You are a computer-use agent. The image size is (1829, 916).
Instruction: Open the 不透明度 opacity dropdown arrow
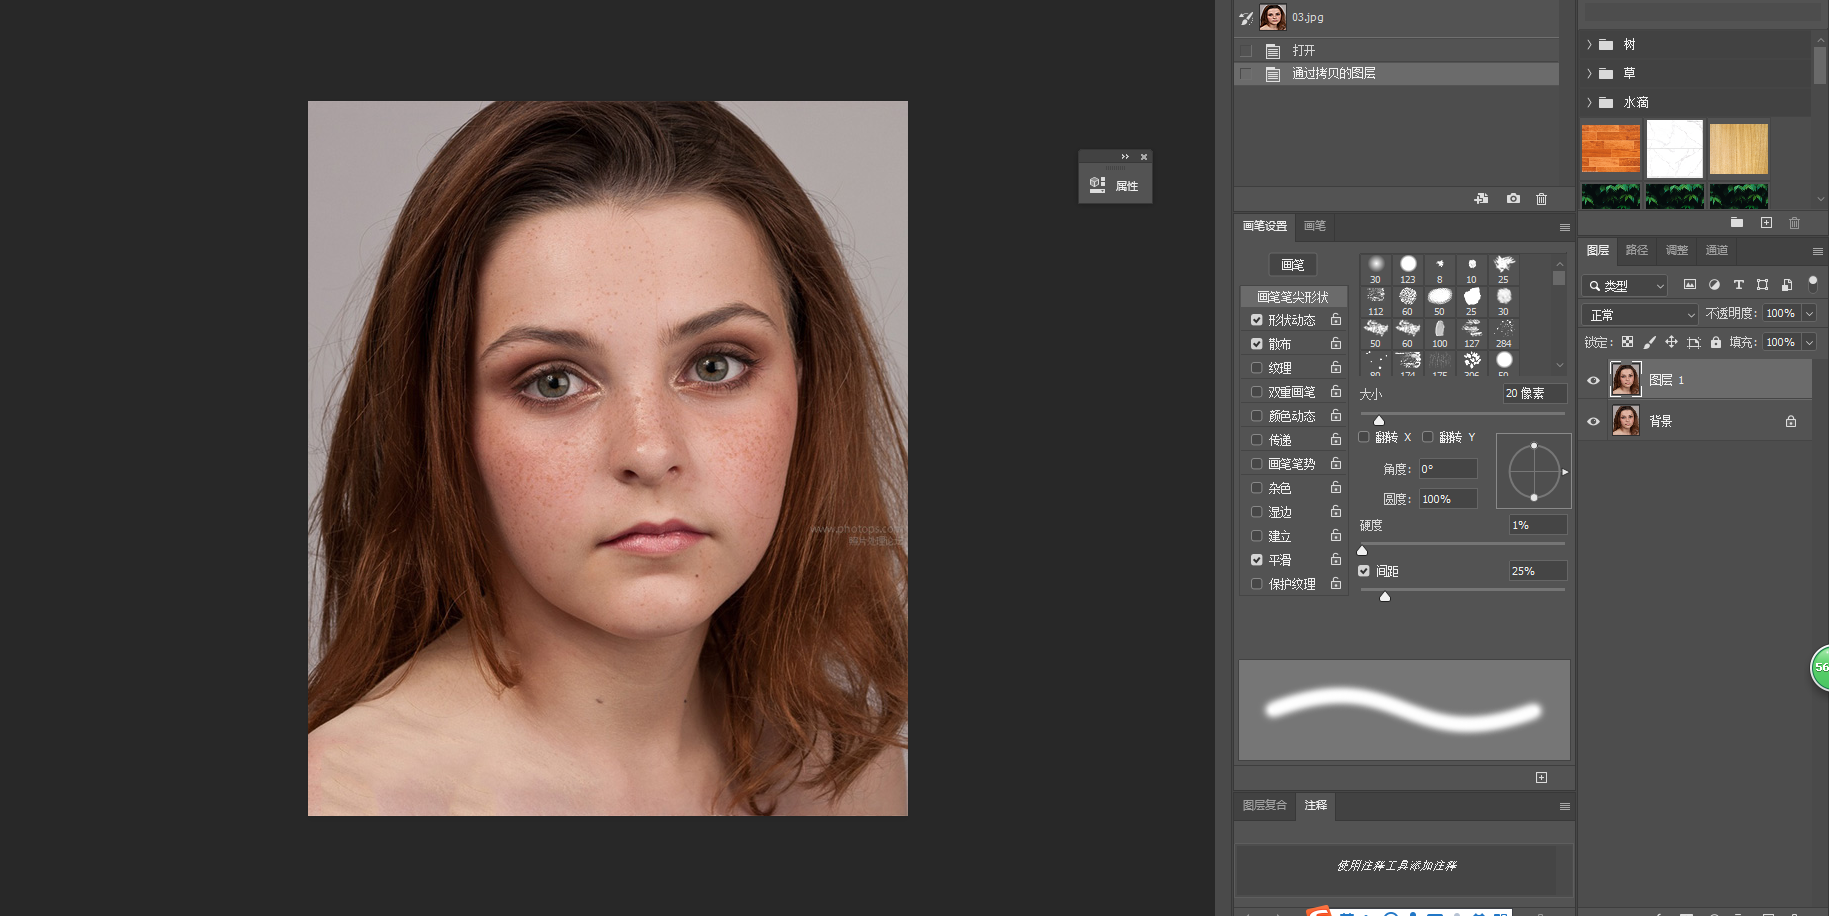tap(1809, 314)
